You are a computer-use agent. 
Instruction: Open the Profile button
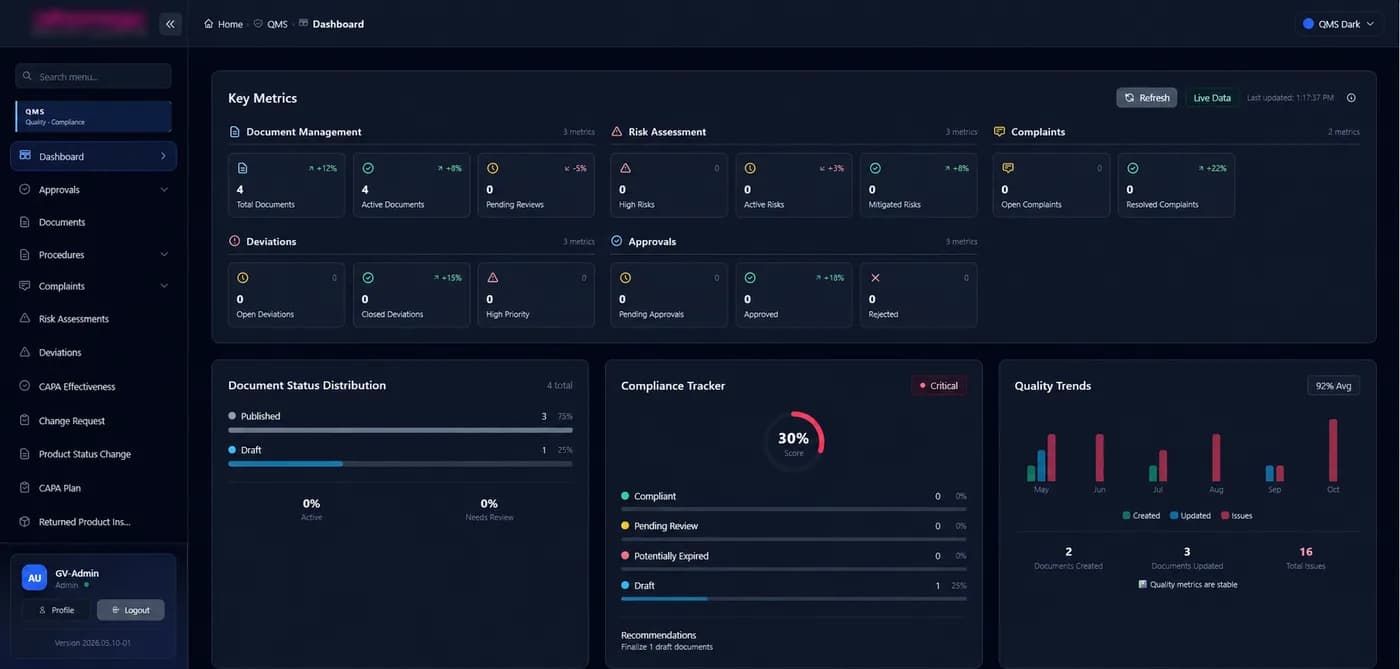(x=56, y=610)
